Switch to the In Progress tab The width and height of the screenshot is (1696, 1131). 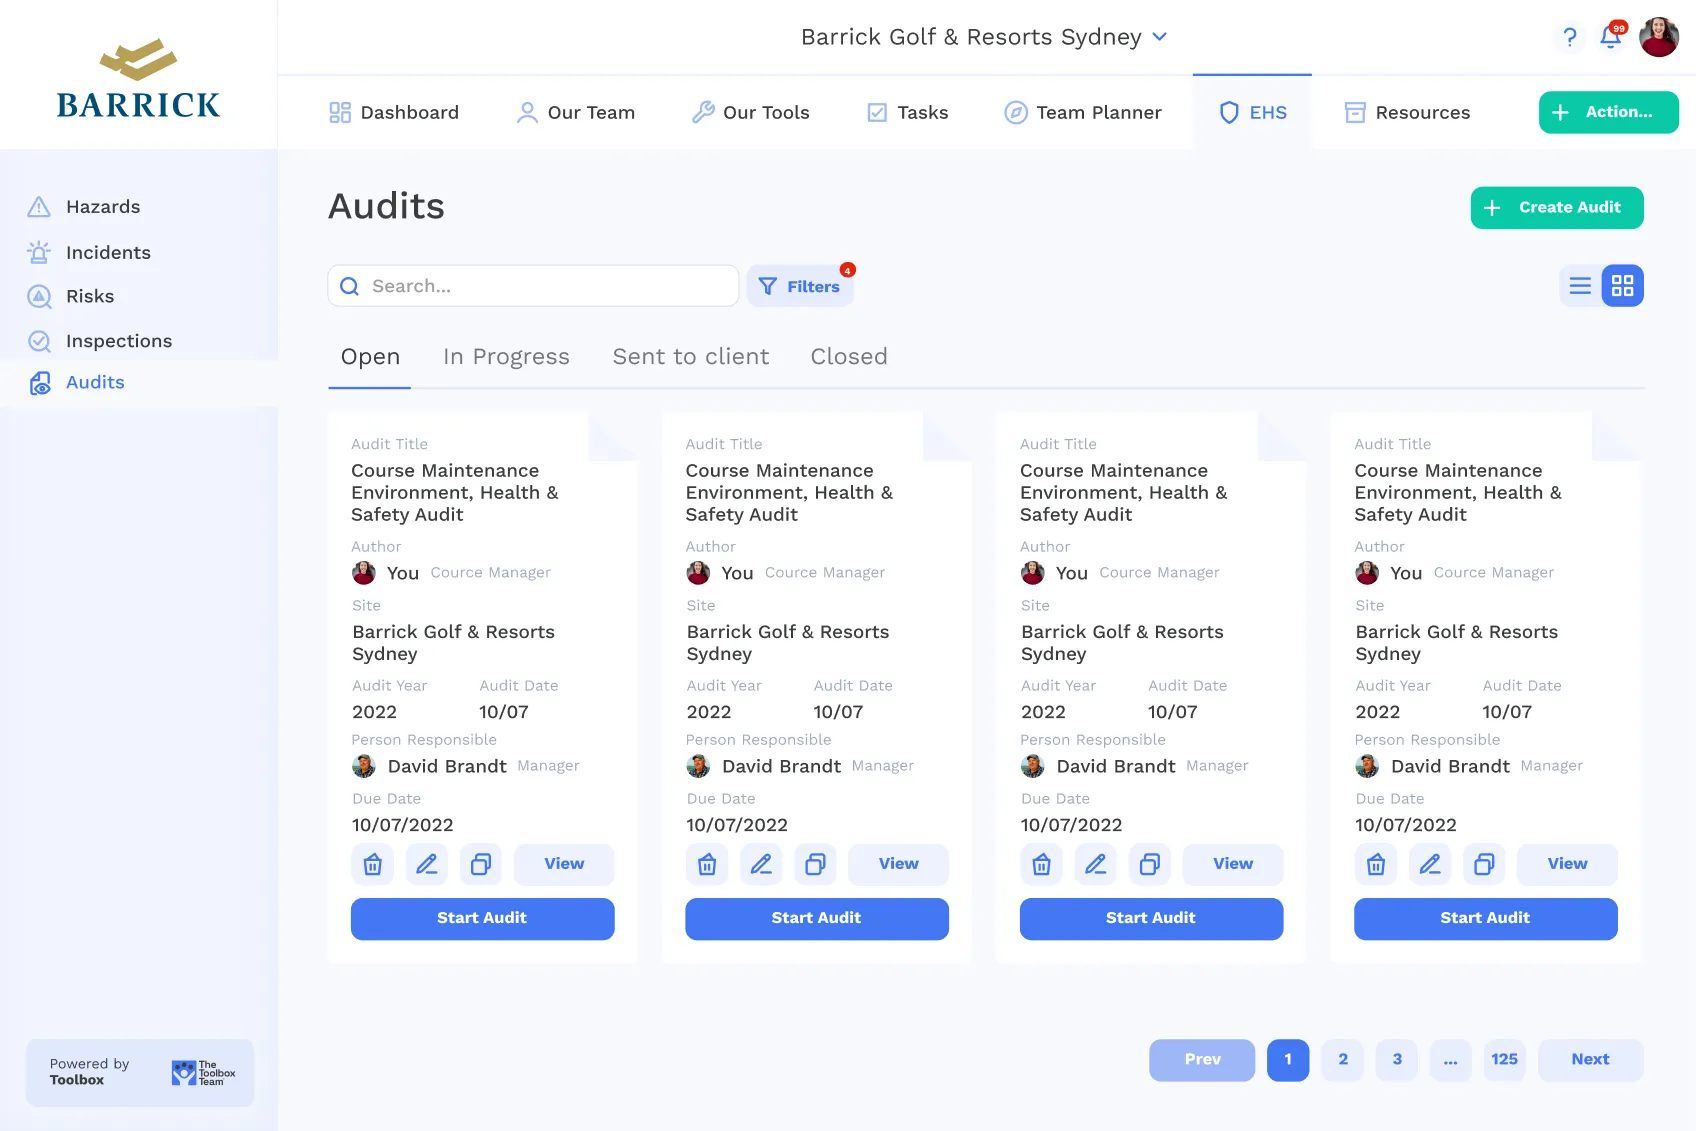click(506, 357)
